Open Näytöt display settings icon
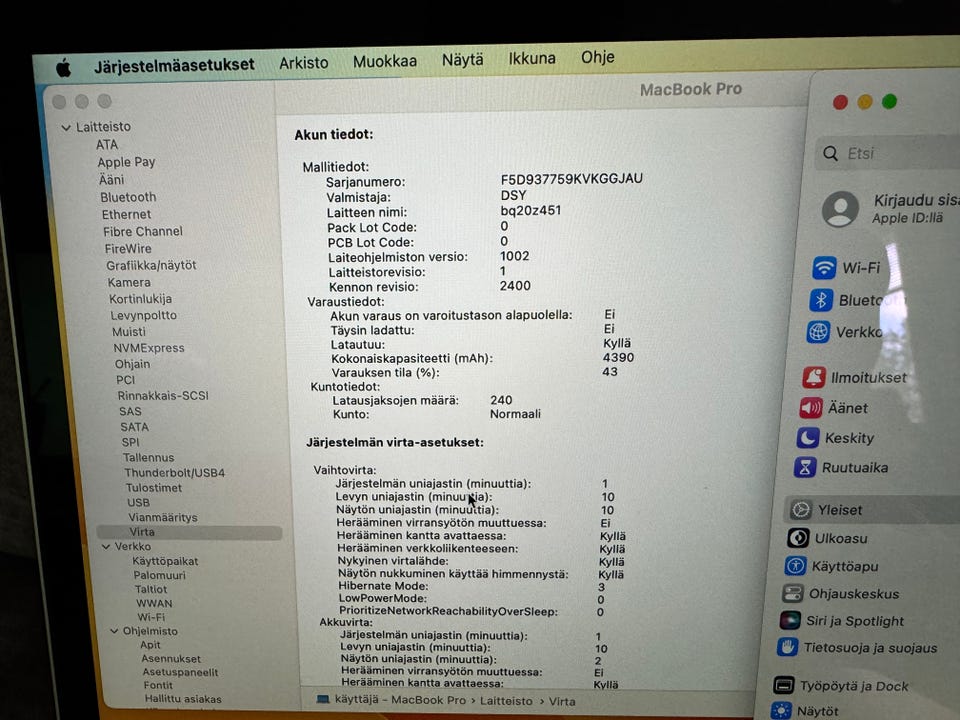Screen dimensions: 960x720 781,710
